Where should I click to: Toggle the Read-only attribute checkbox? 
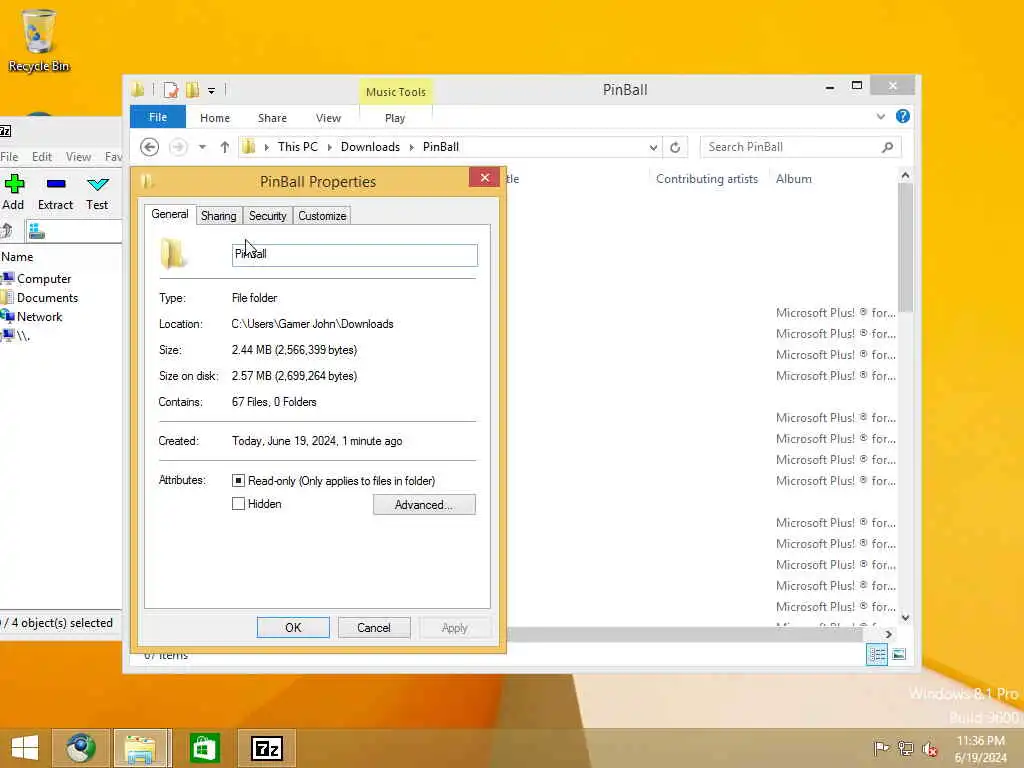pyautogui.click(x=238, y=481)
